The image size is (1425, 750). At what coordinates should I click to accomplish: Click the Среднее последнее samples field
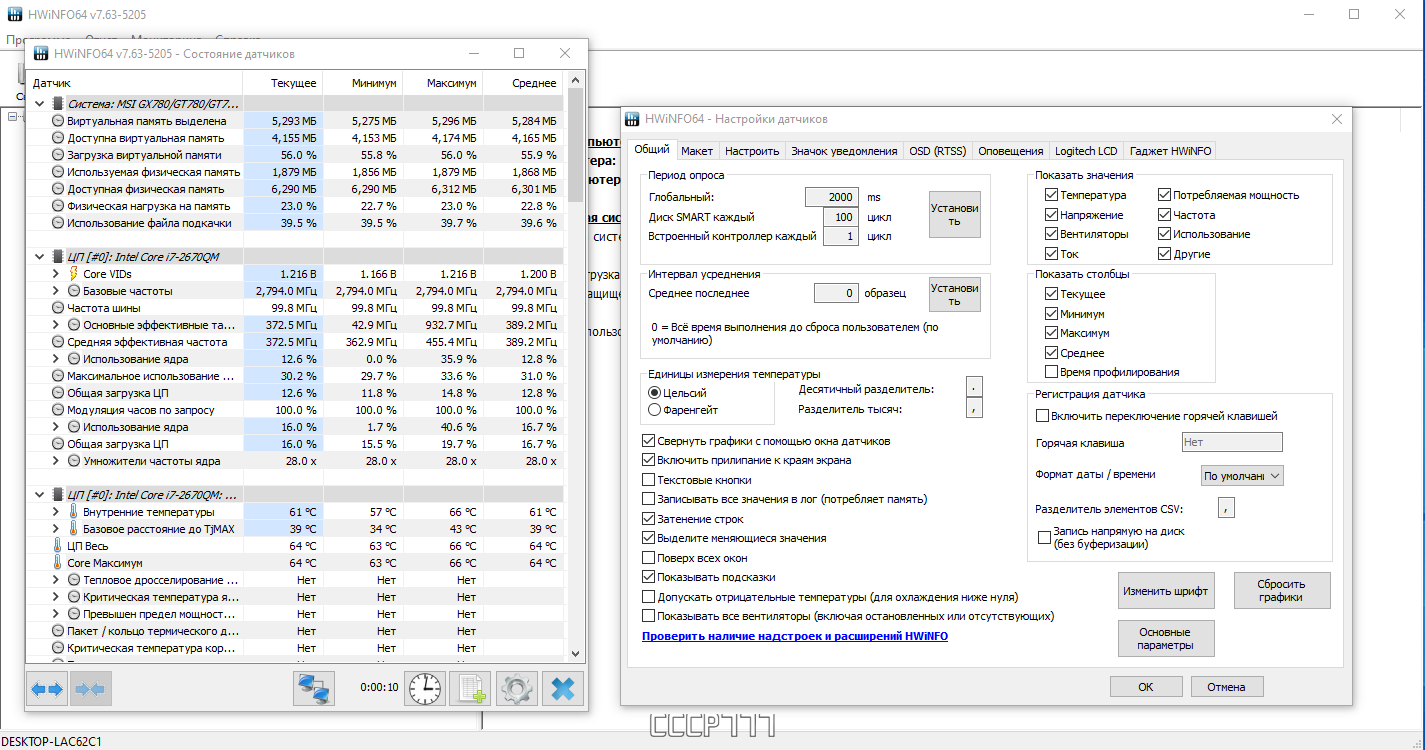(836, 293)
